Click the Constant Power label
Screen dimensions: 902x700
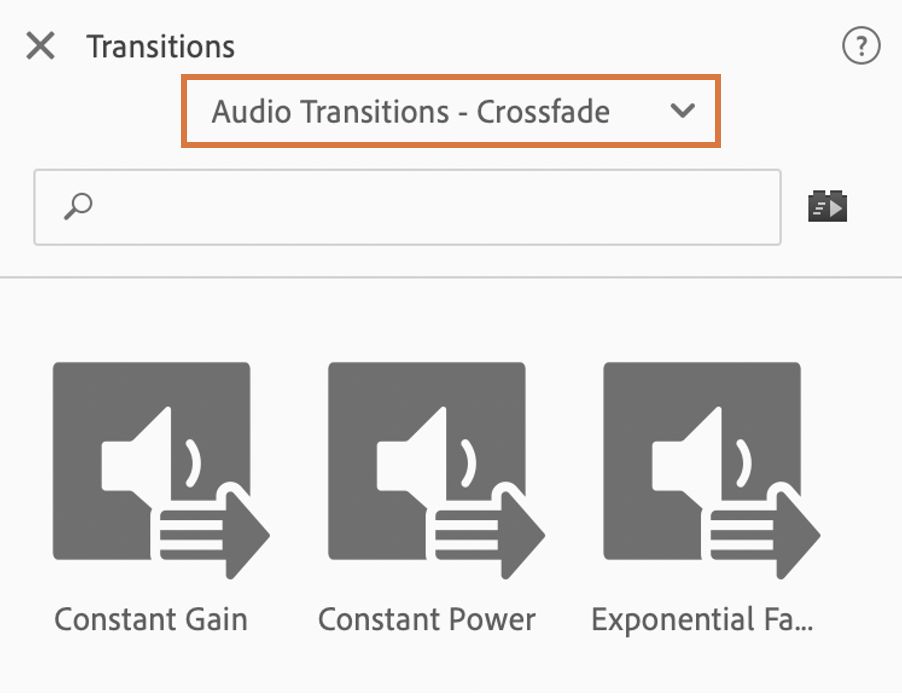pyautogui.click(x=427, y=620)
